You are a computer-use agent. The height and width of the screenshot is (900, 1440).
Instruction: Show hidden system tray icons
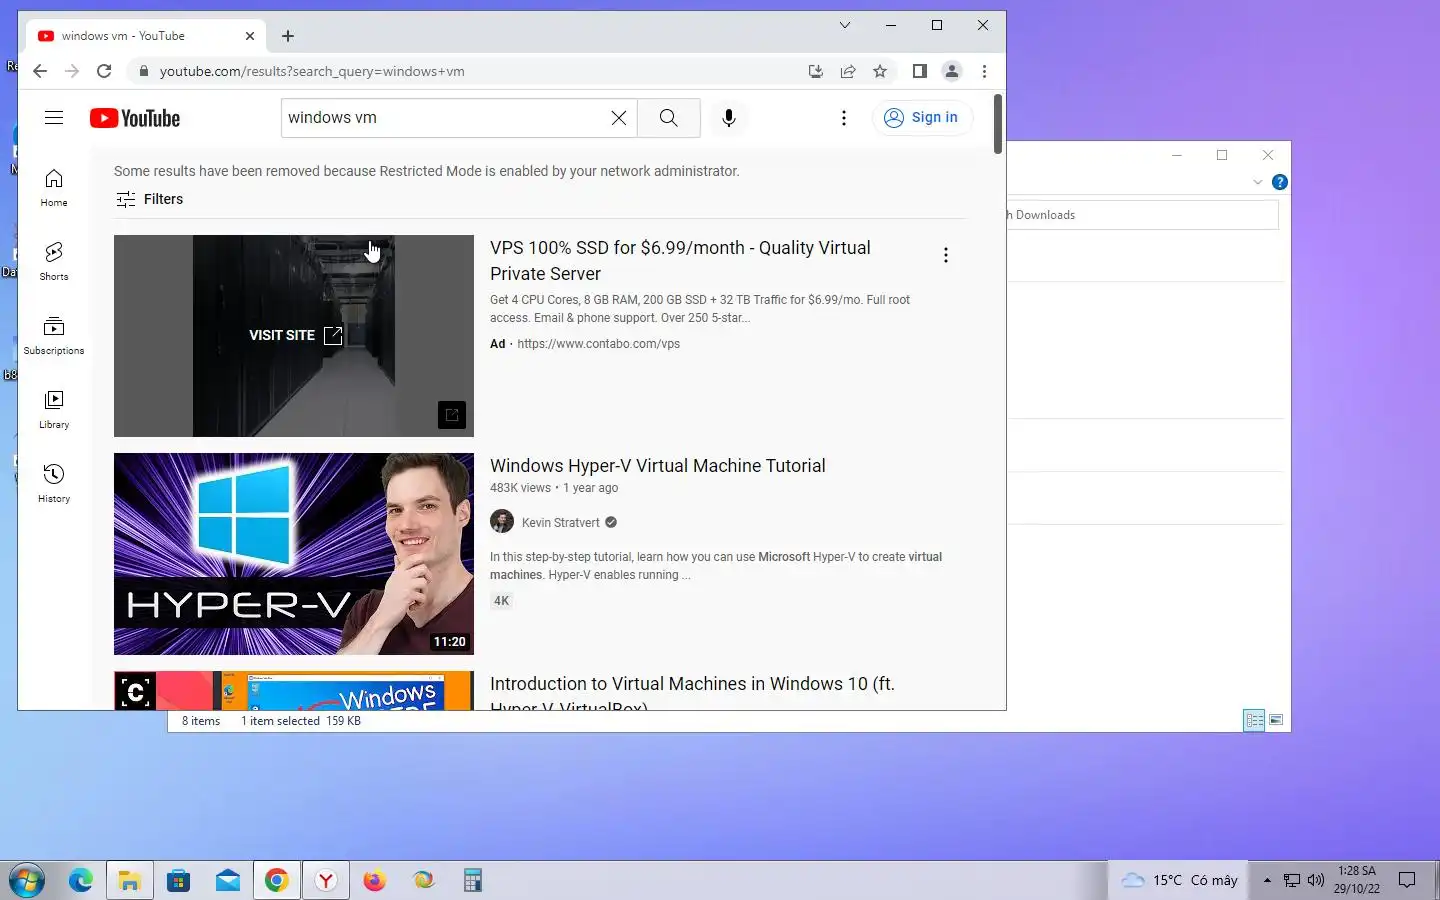tap(1267, 880)
